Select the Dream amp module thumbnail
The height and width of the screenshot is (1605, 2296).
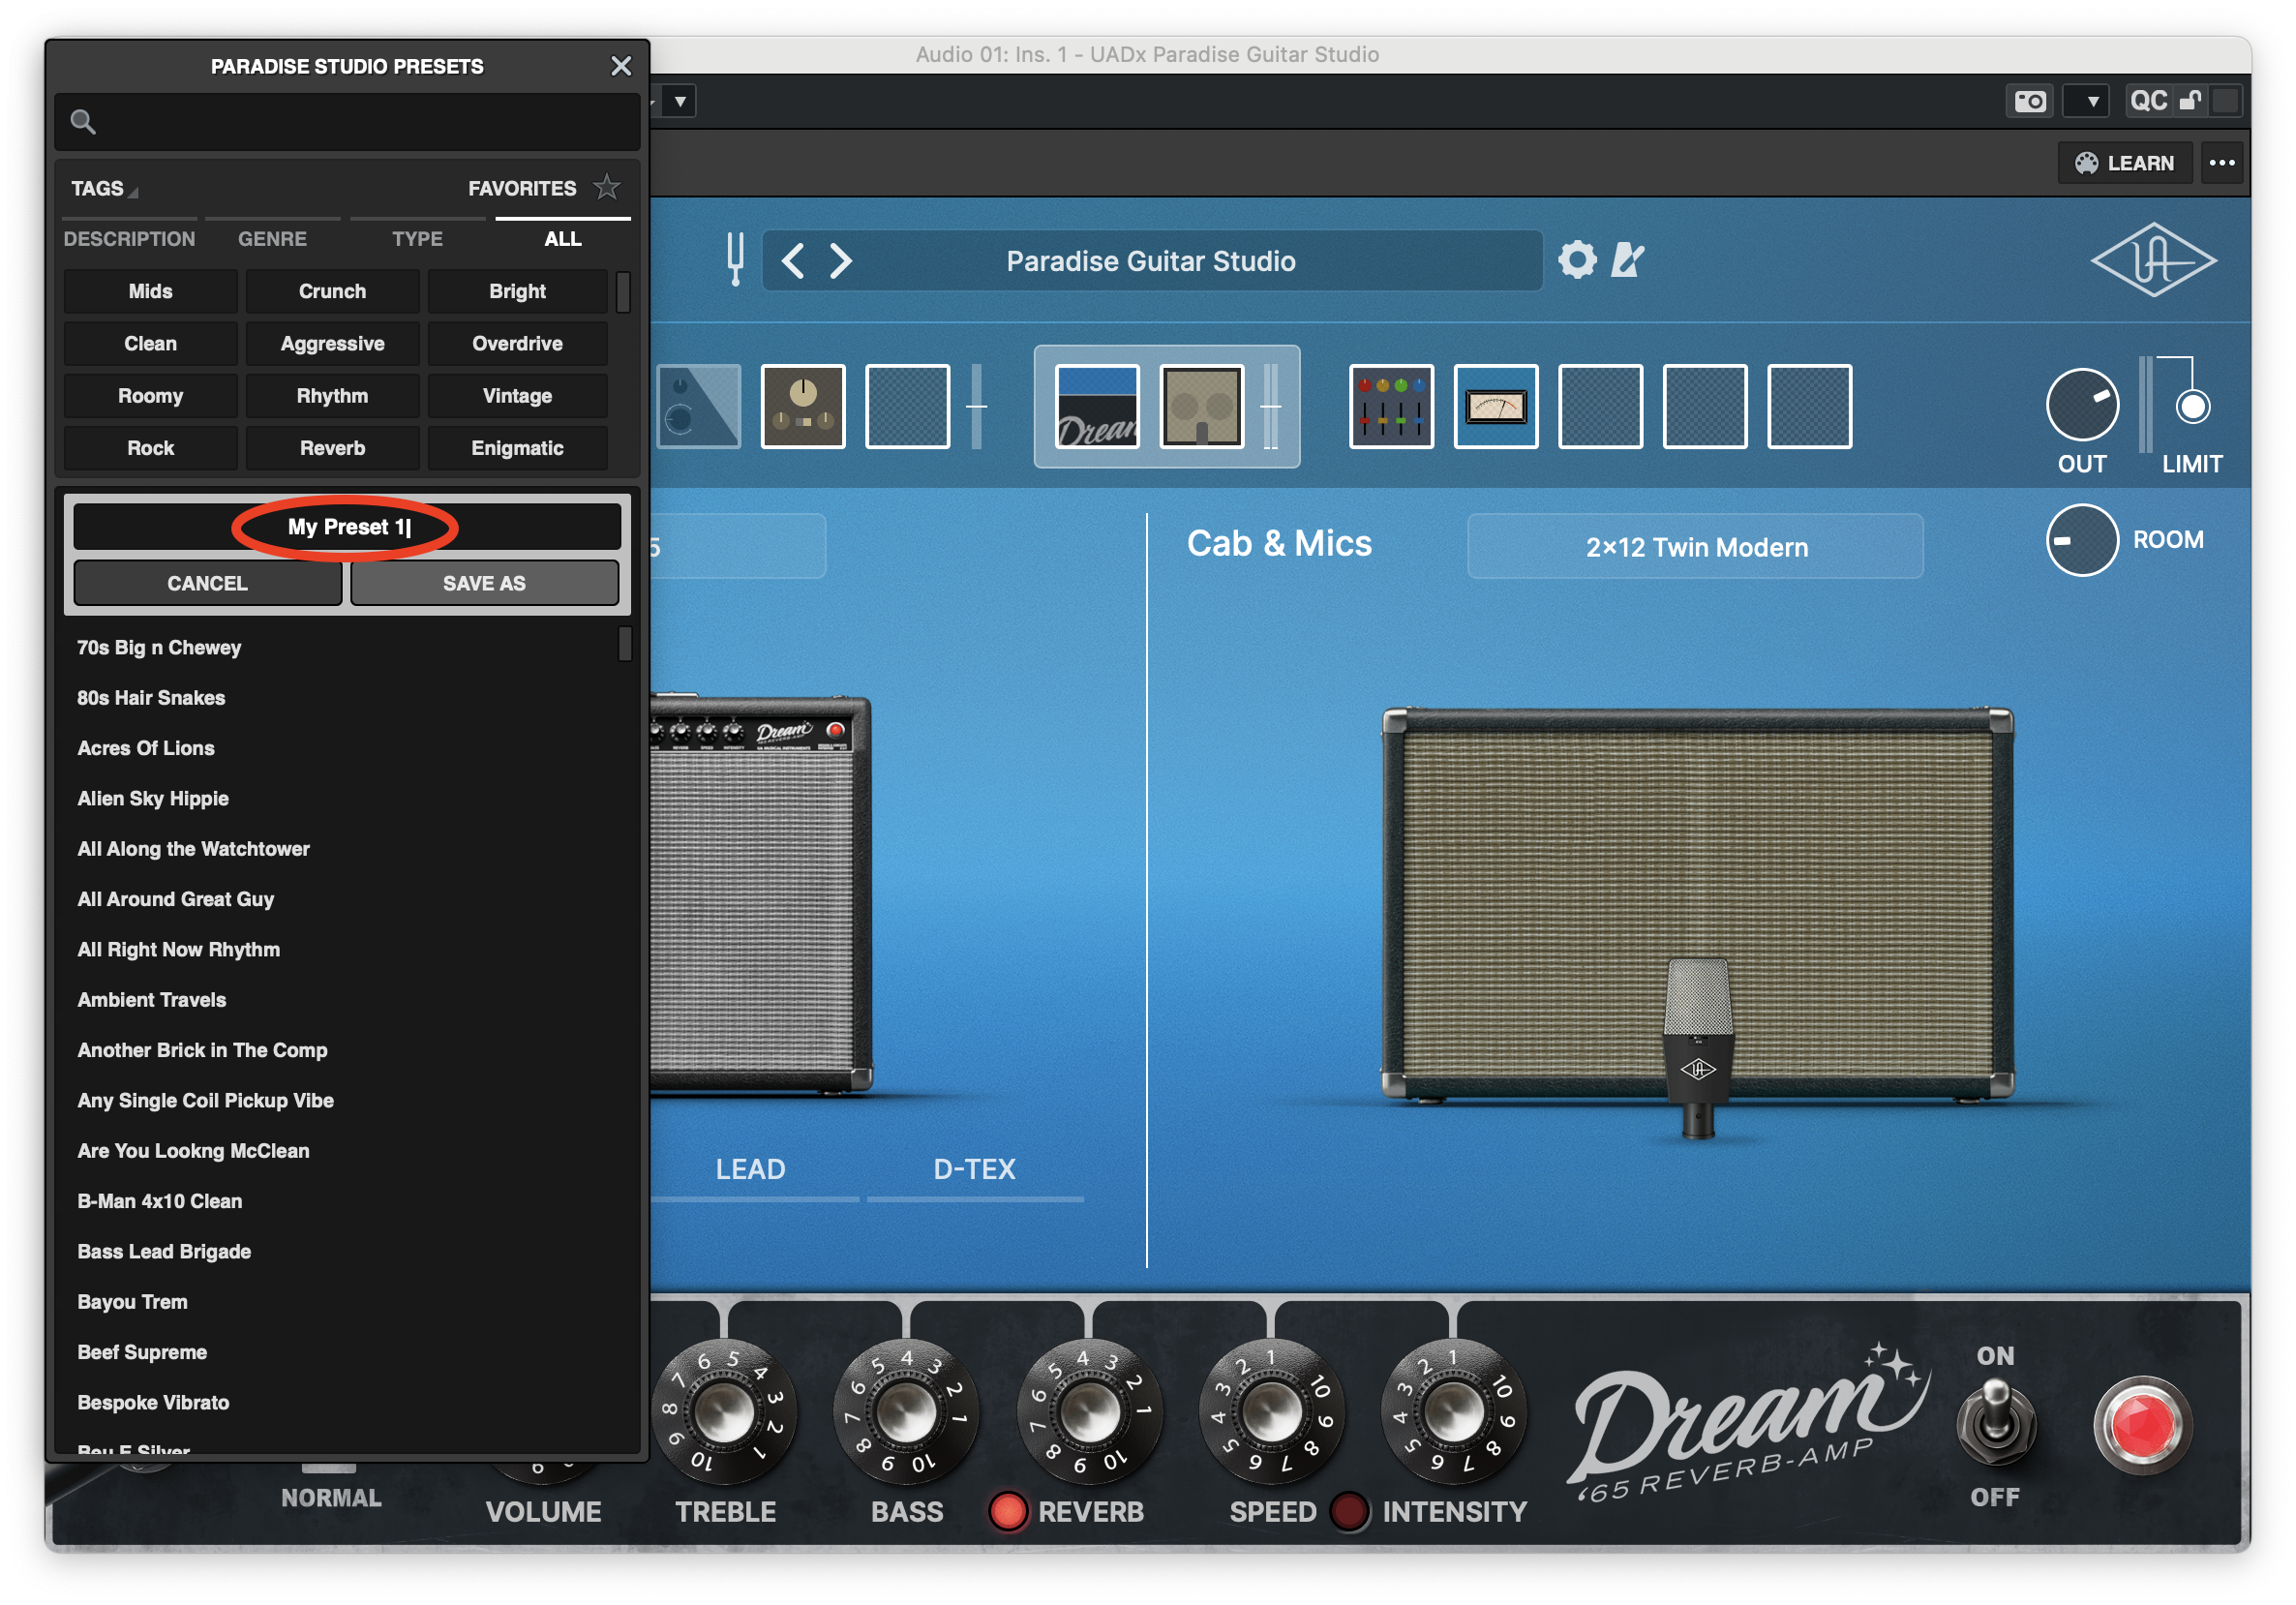1097,406
